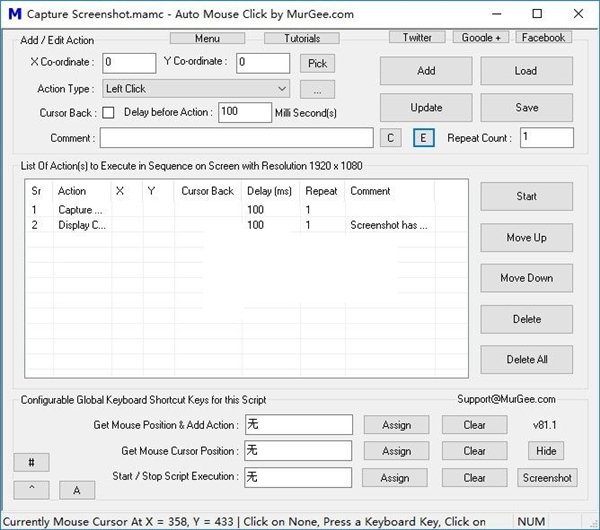Click the Support@MurGee.com text

[x=506, y=399]
